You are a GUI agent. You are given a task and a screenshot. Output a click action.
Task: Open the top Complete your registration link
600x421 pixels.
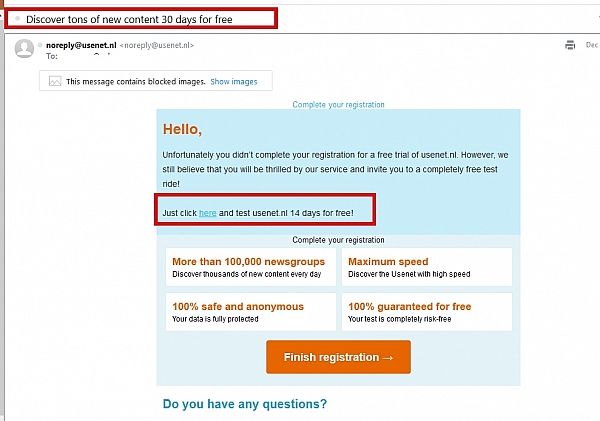[338, 104]
